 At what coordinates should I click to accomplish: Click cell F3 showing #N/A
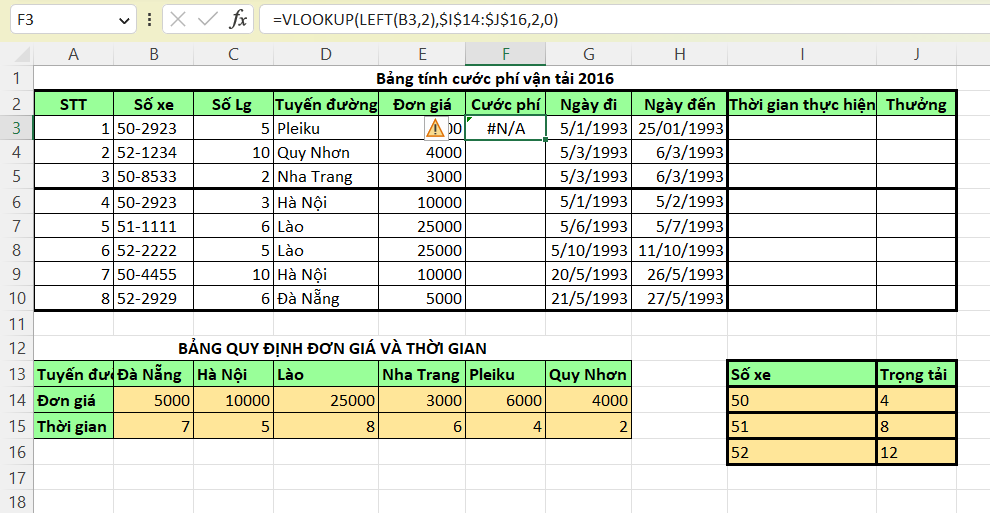coord(506,128)
